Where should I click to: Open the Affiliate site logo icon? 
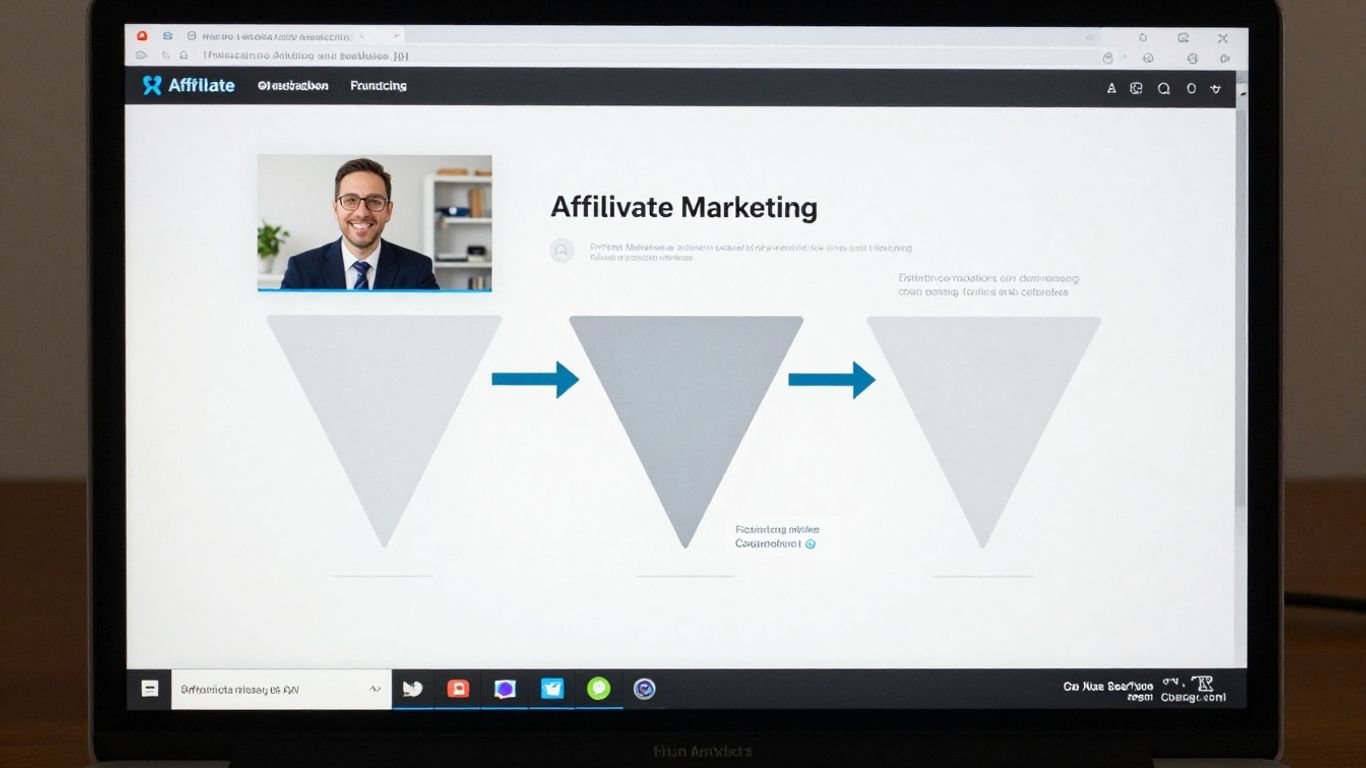[x=152, y=85]
